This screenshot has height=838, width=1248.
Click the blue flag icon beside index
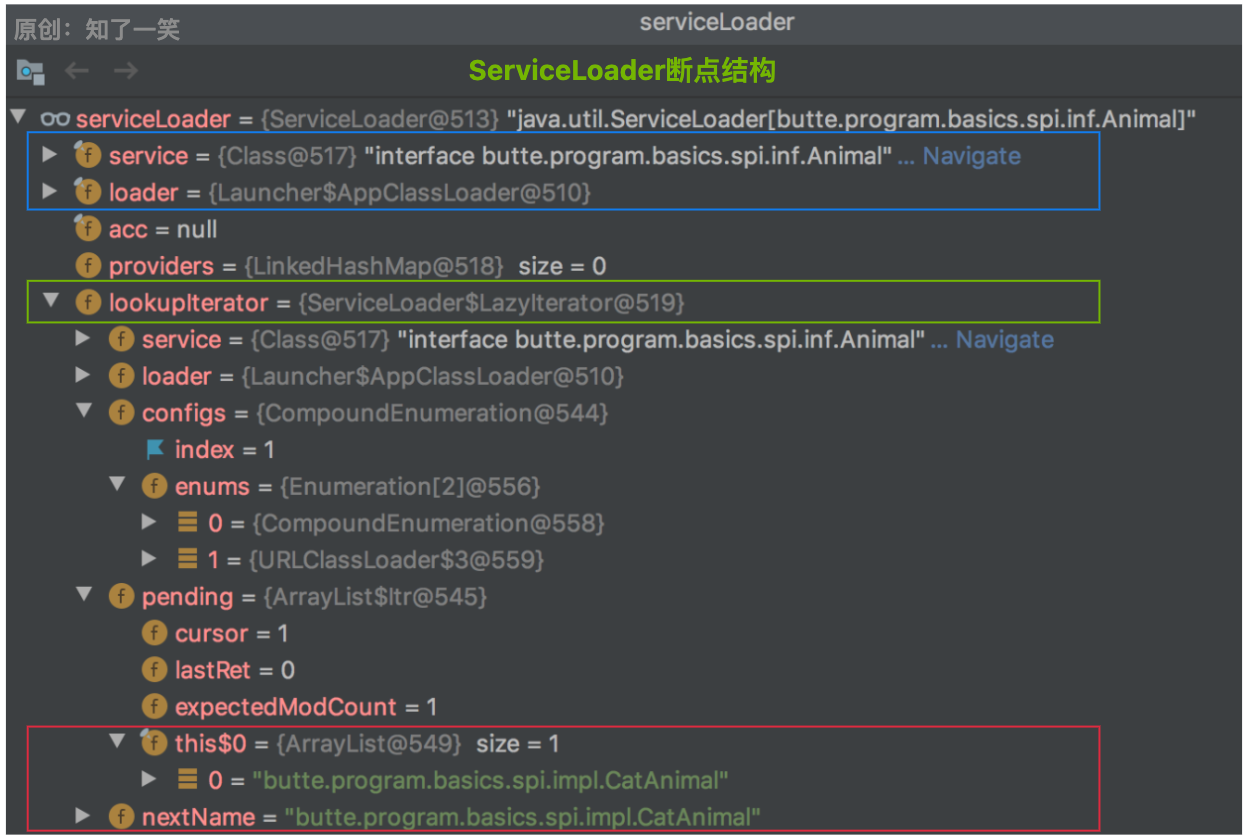[155, 450]
